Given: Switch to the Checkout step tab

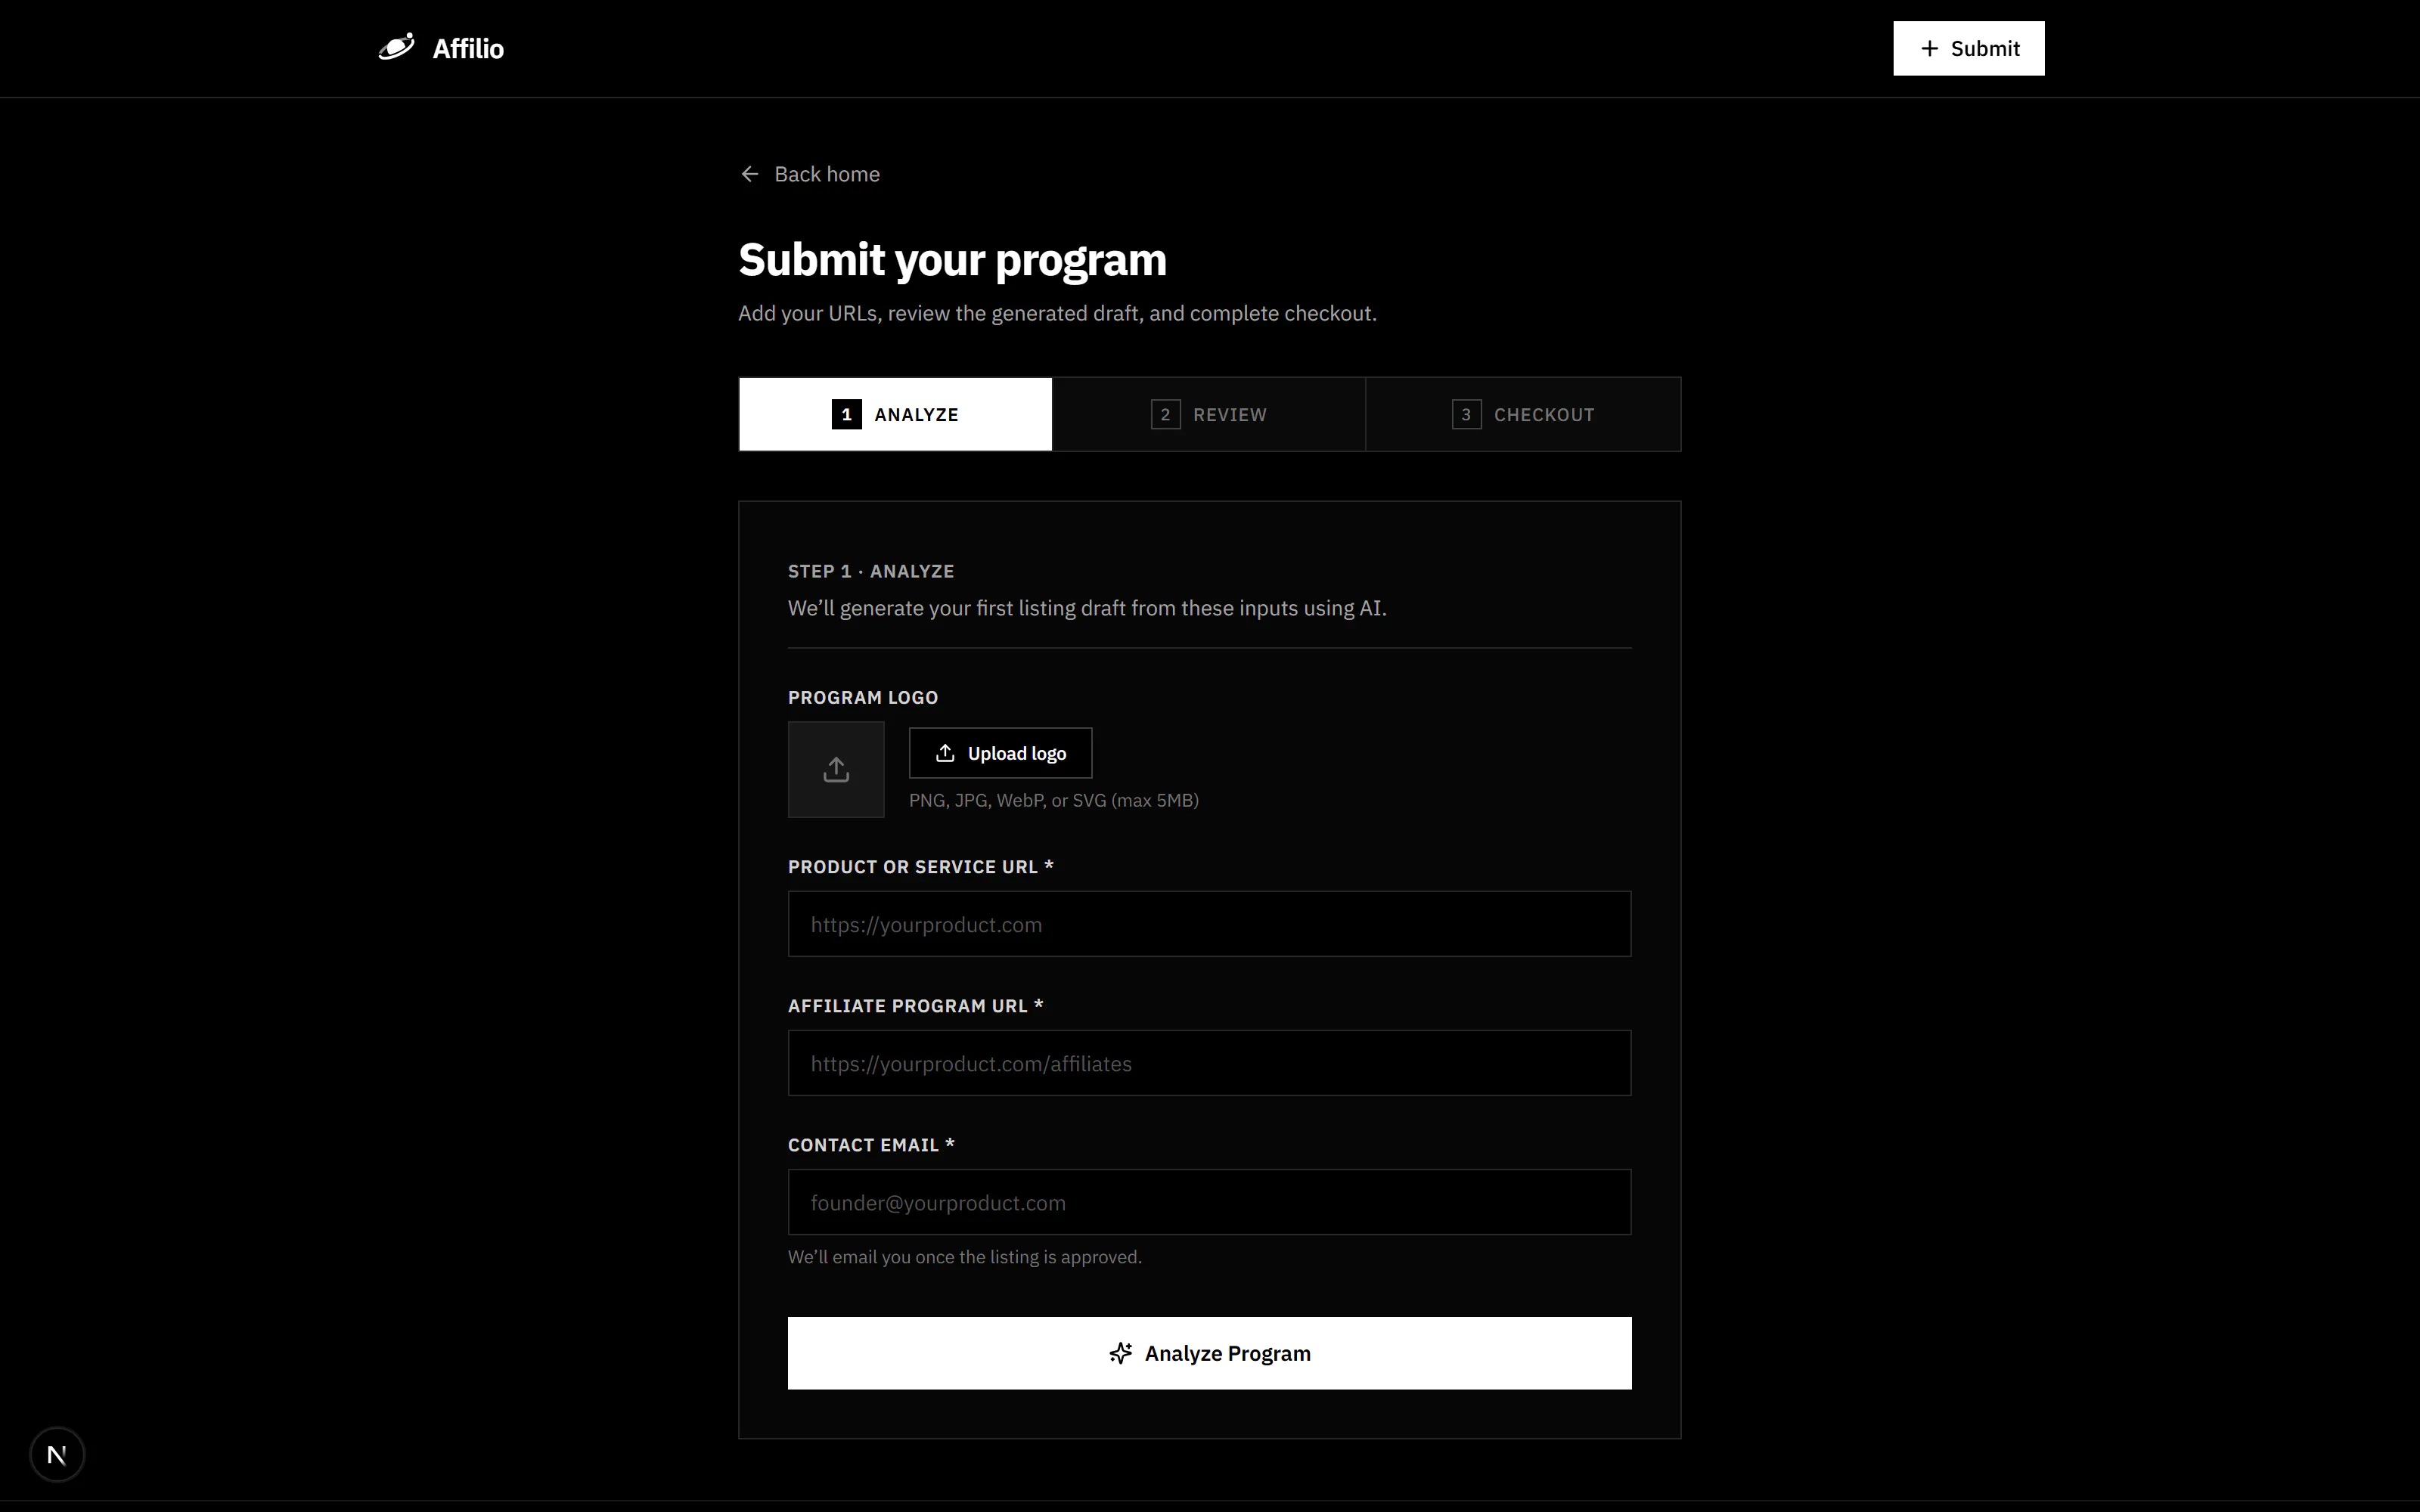Looking at the screenshot, I should [x=1523, y=414].
